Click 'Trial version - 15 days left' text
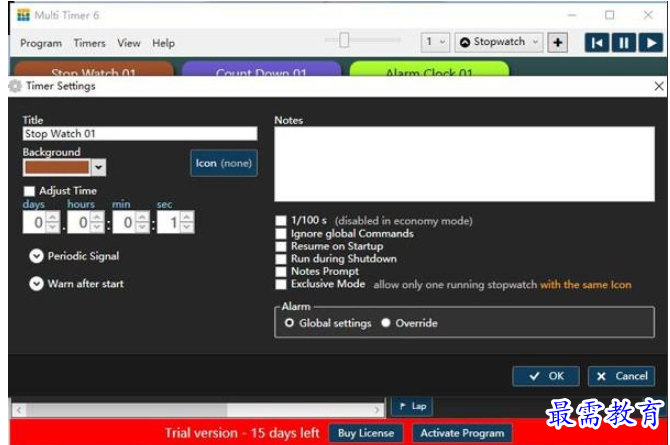 (242, 433)
